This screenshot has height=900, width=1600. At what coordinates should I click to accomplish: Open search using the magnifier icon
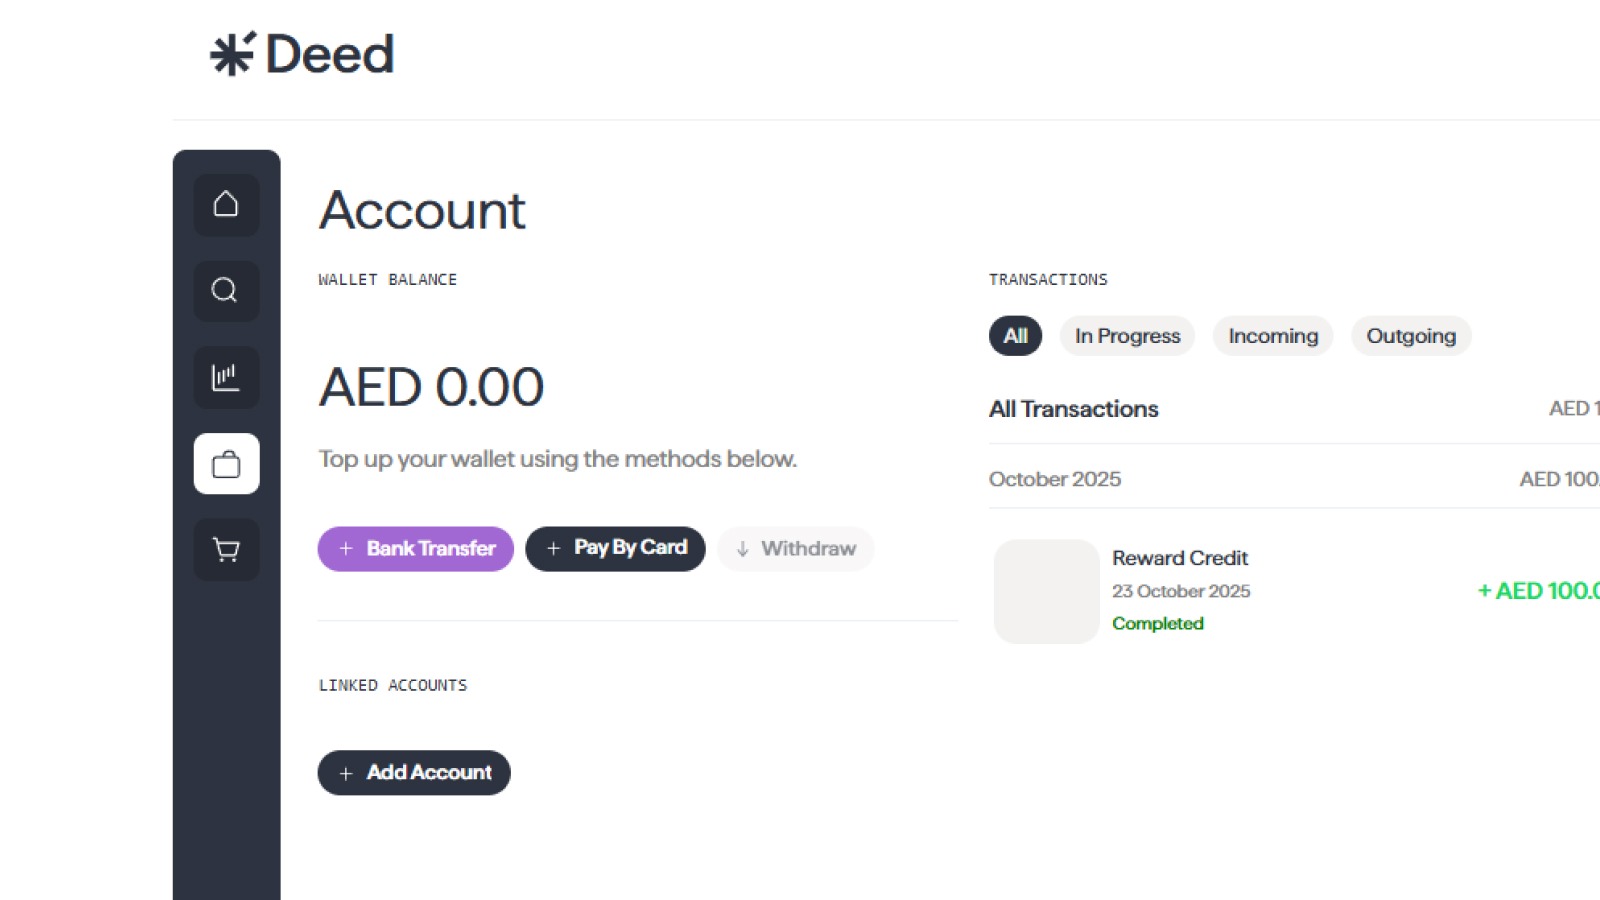[226, 291]
